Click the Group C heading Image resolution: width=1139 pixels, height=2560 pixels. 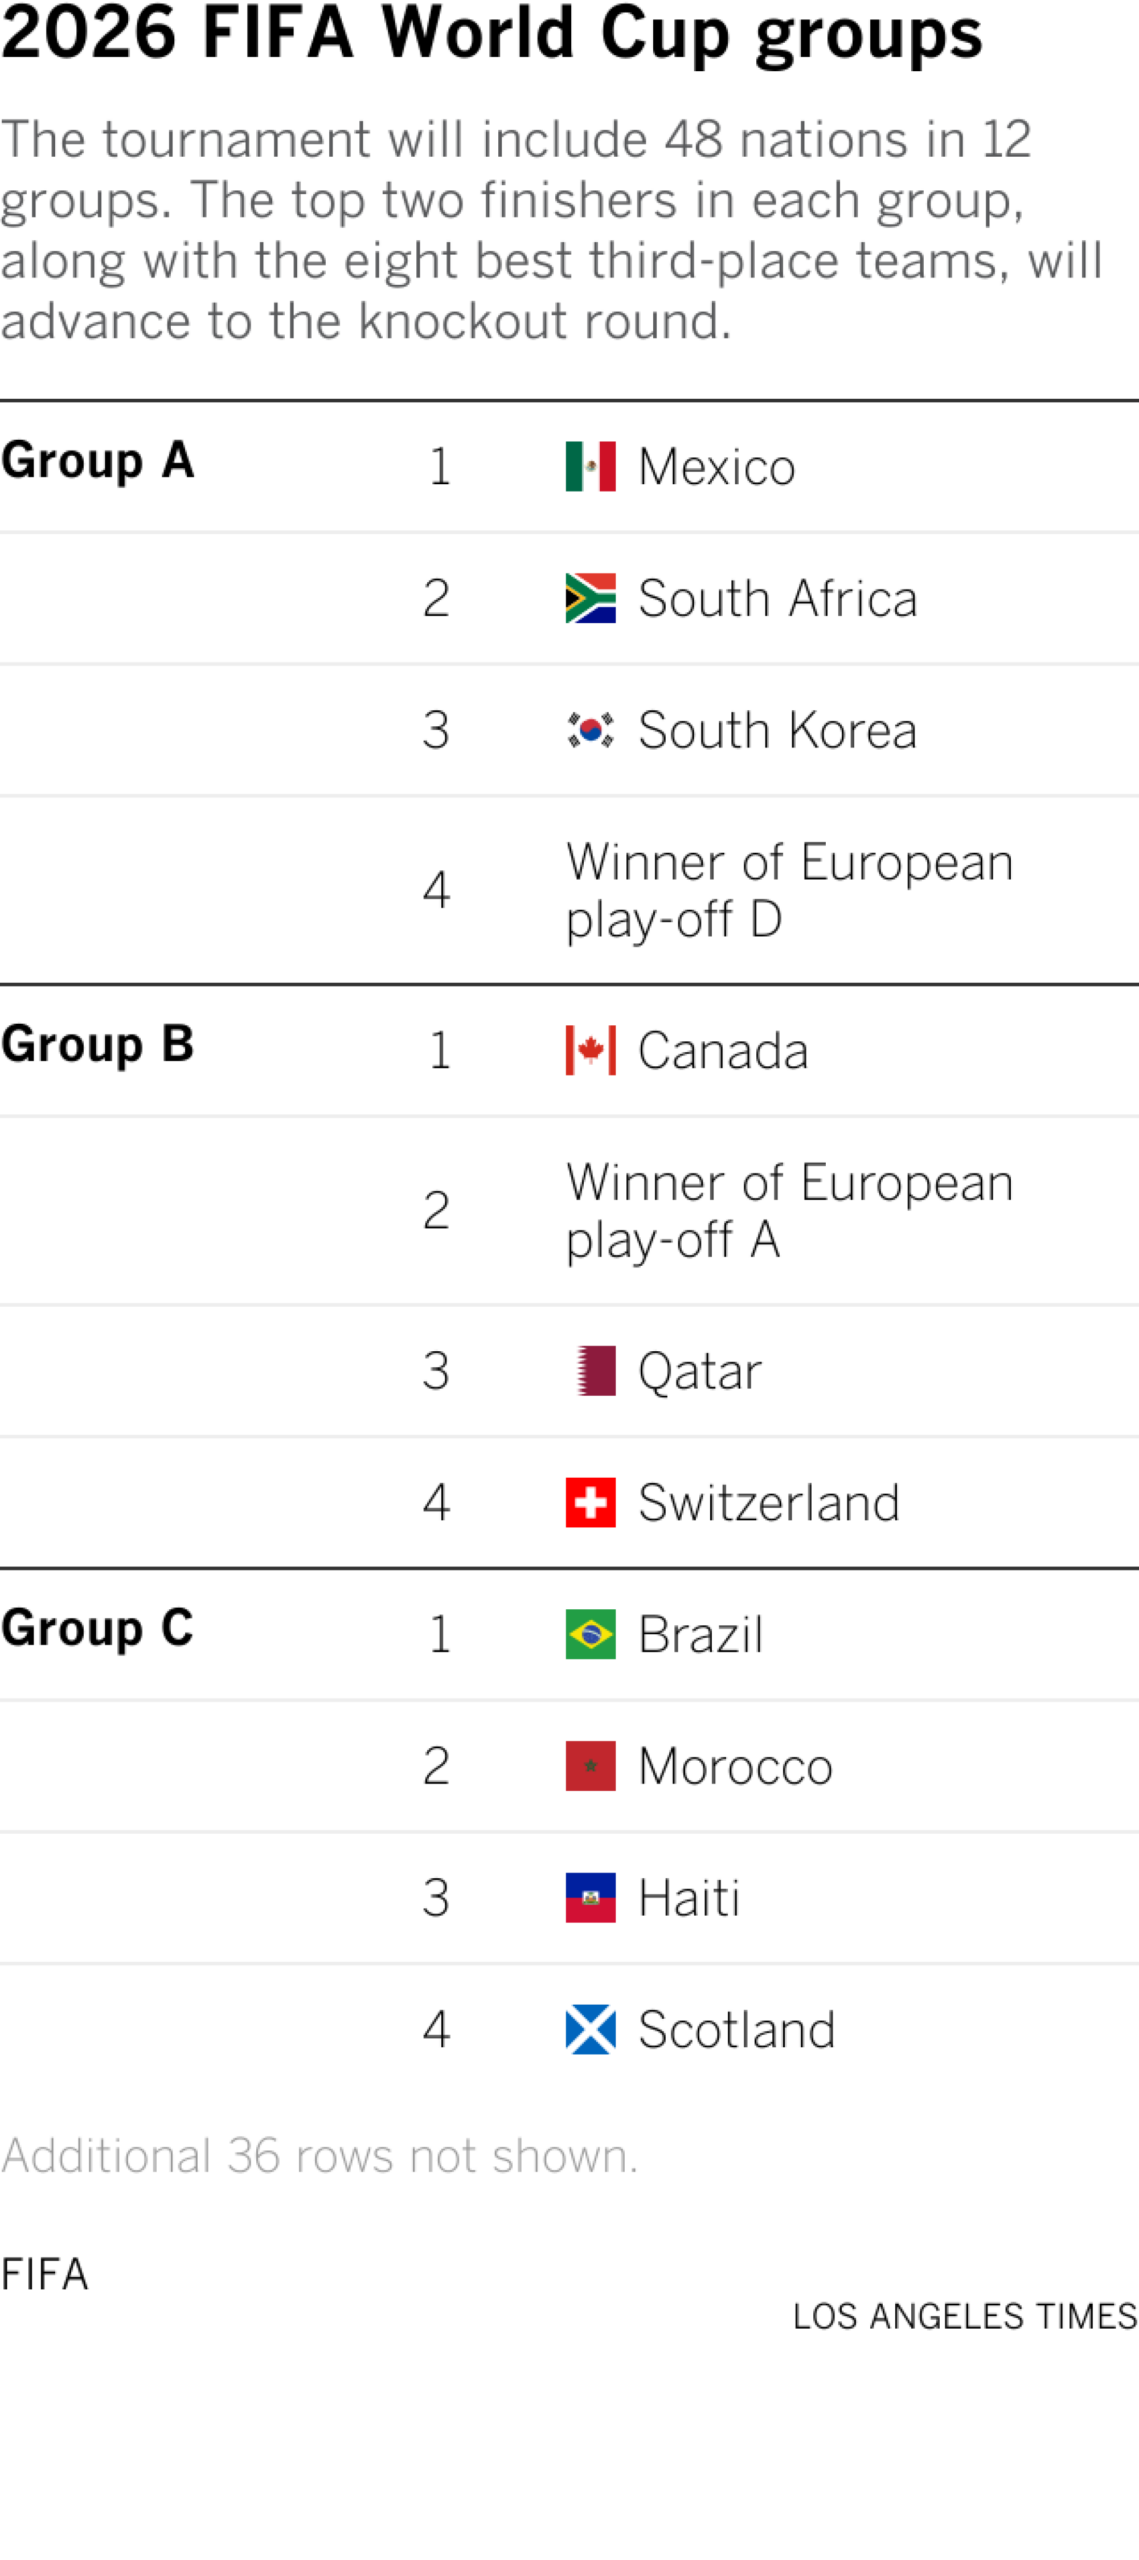coord(97,1629)
